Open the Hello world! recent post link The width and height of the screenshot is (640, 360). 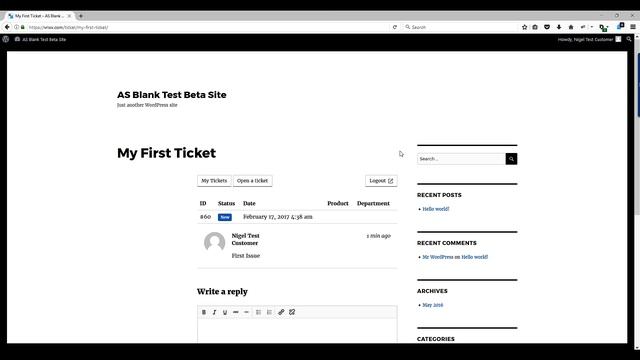pos(436,209)
